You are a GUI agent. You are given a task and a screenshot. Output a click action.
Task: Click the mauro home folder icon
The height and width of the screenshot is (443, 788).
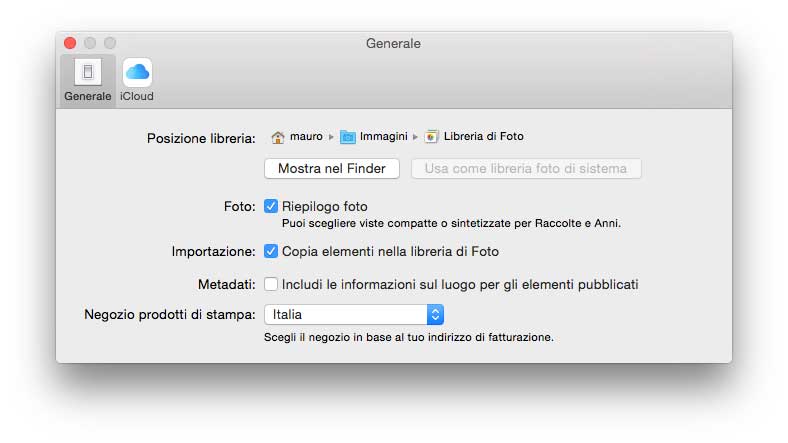click(278, 137)
